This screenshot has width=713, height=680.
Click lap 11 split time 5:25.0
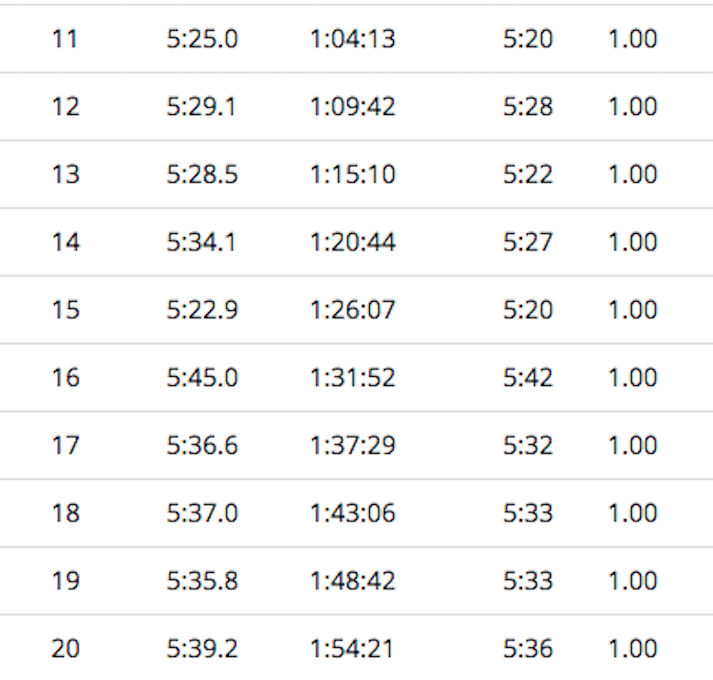[201, 39]
